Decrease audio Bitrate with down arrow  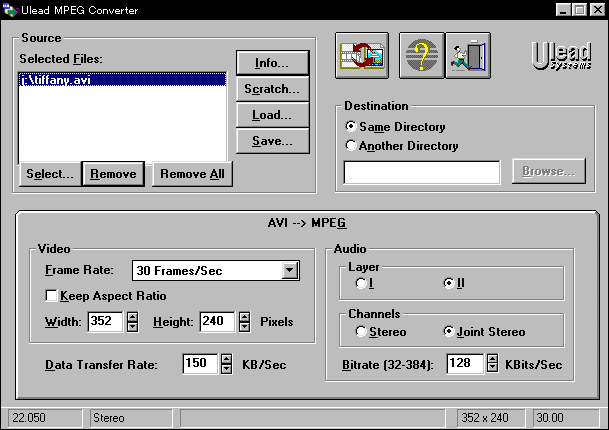tap(492, 369)
